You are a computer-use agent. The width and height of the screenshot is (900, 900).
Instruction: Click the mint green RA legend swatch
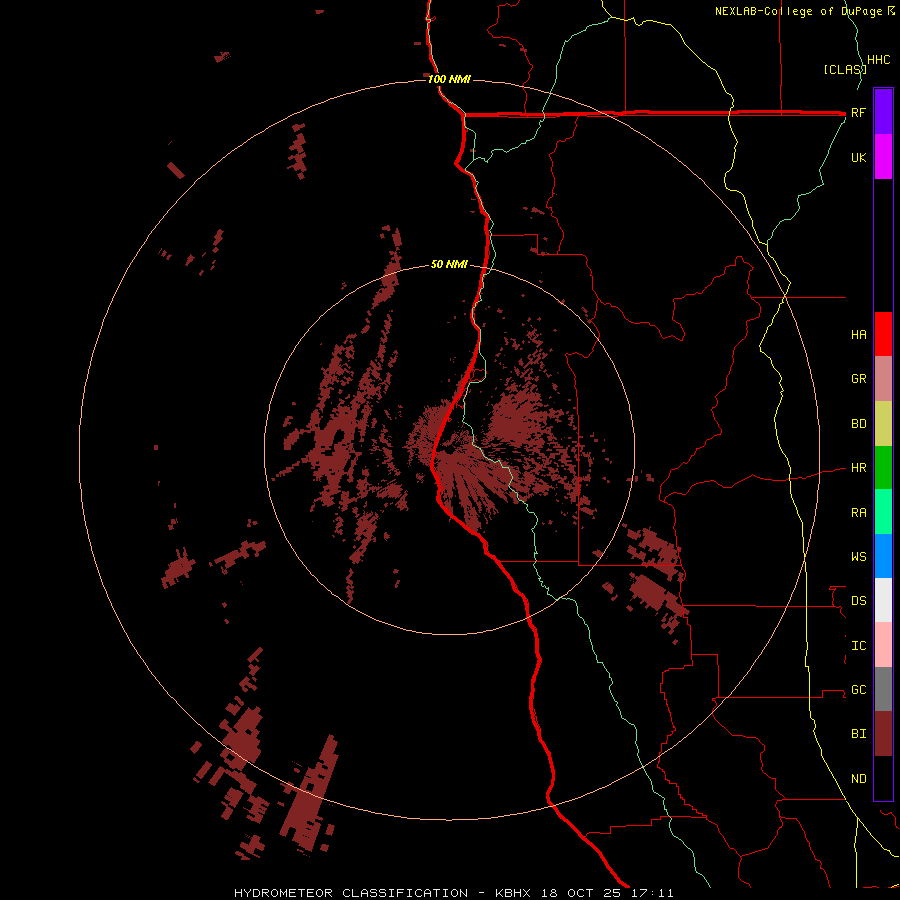(883, 512)
